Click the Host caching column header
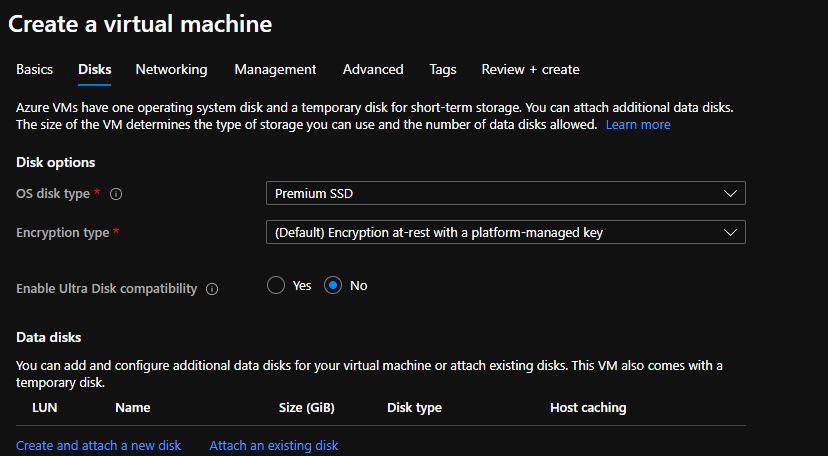Image resolution: width=828 pixels, height=456 pixels. pos(588,407)
